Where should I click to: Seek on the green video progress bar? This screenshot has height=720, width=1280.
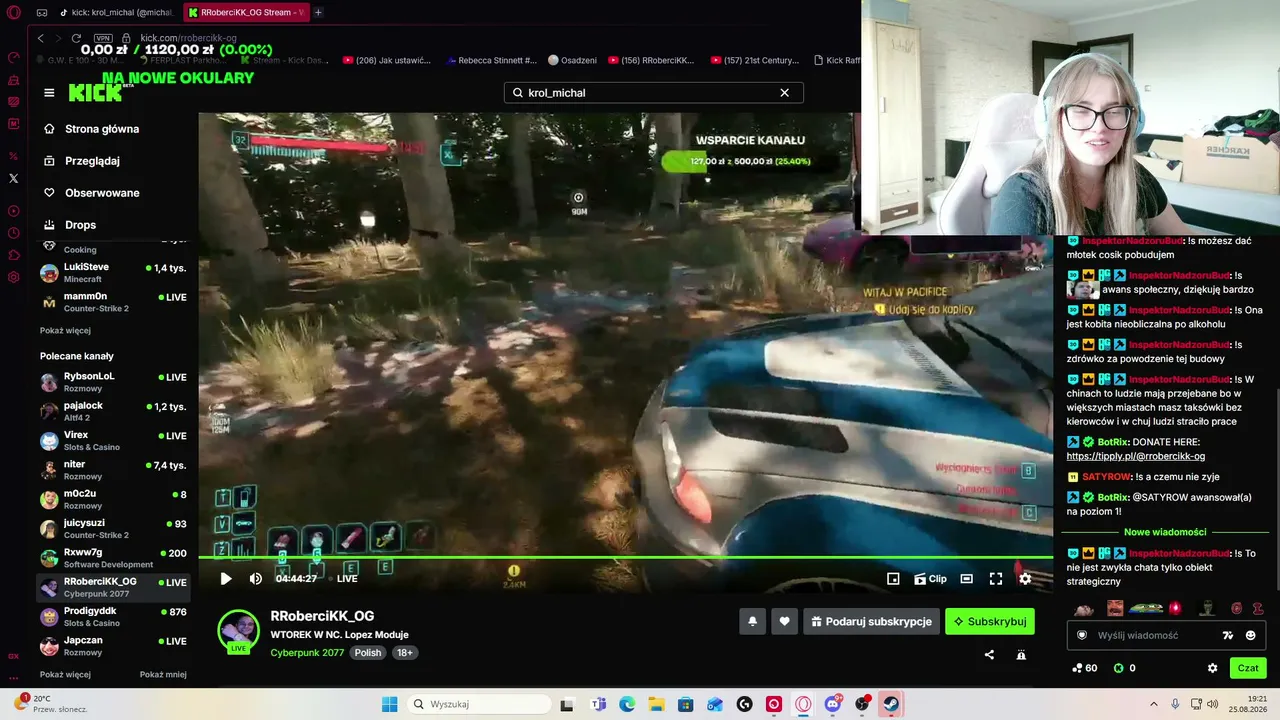click(x=625, y=557)
